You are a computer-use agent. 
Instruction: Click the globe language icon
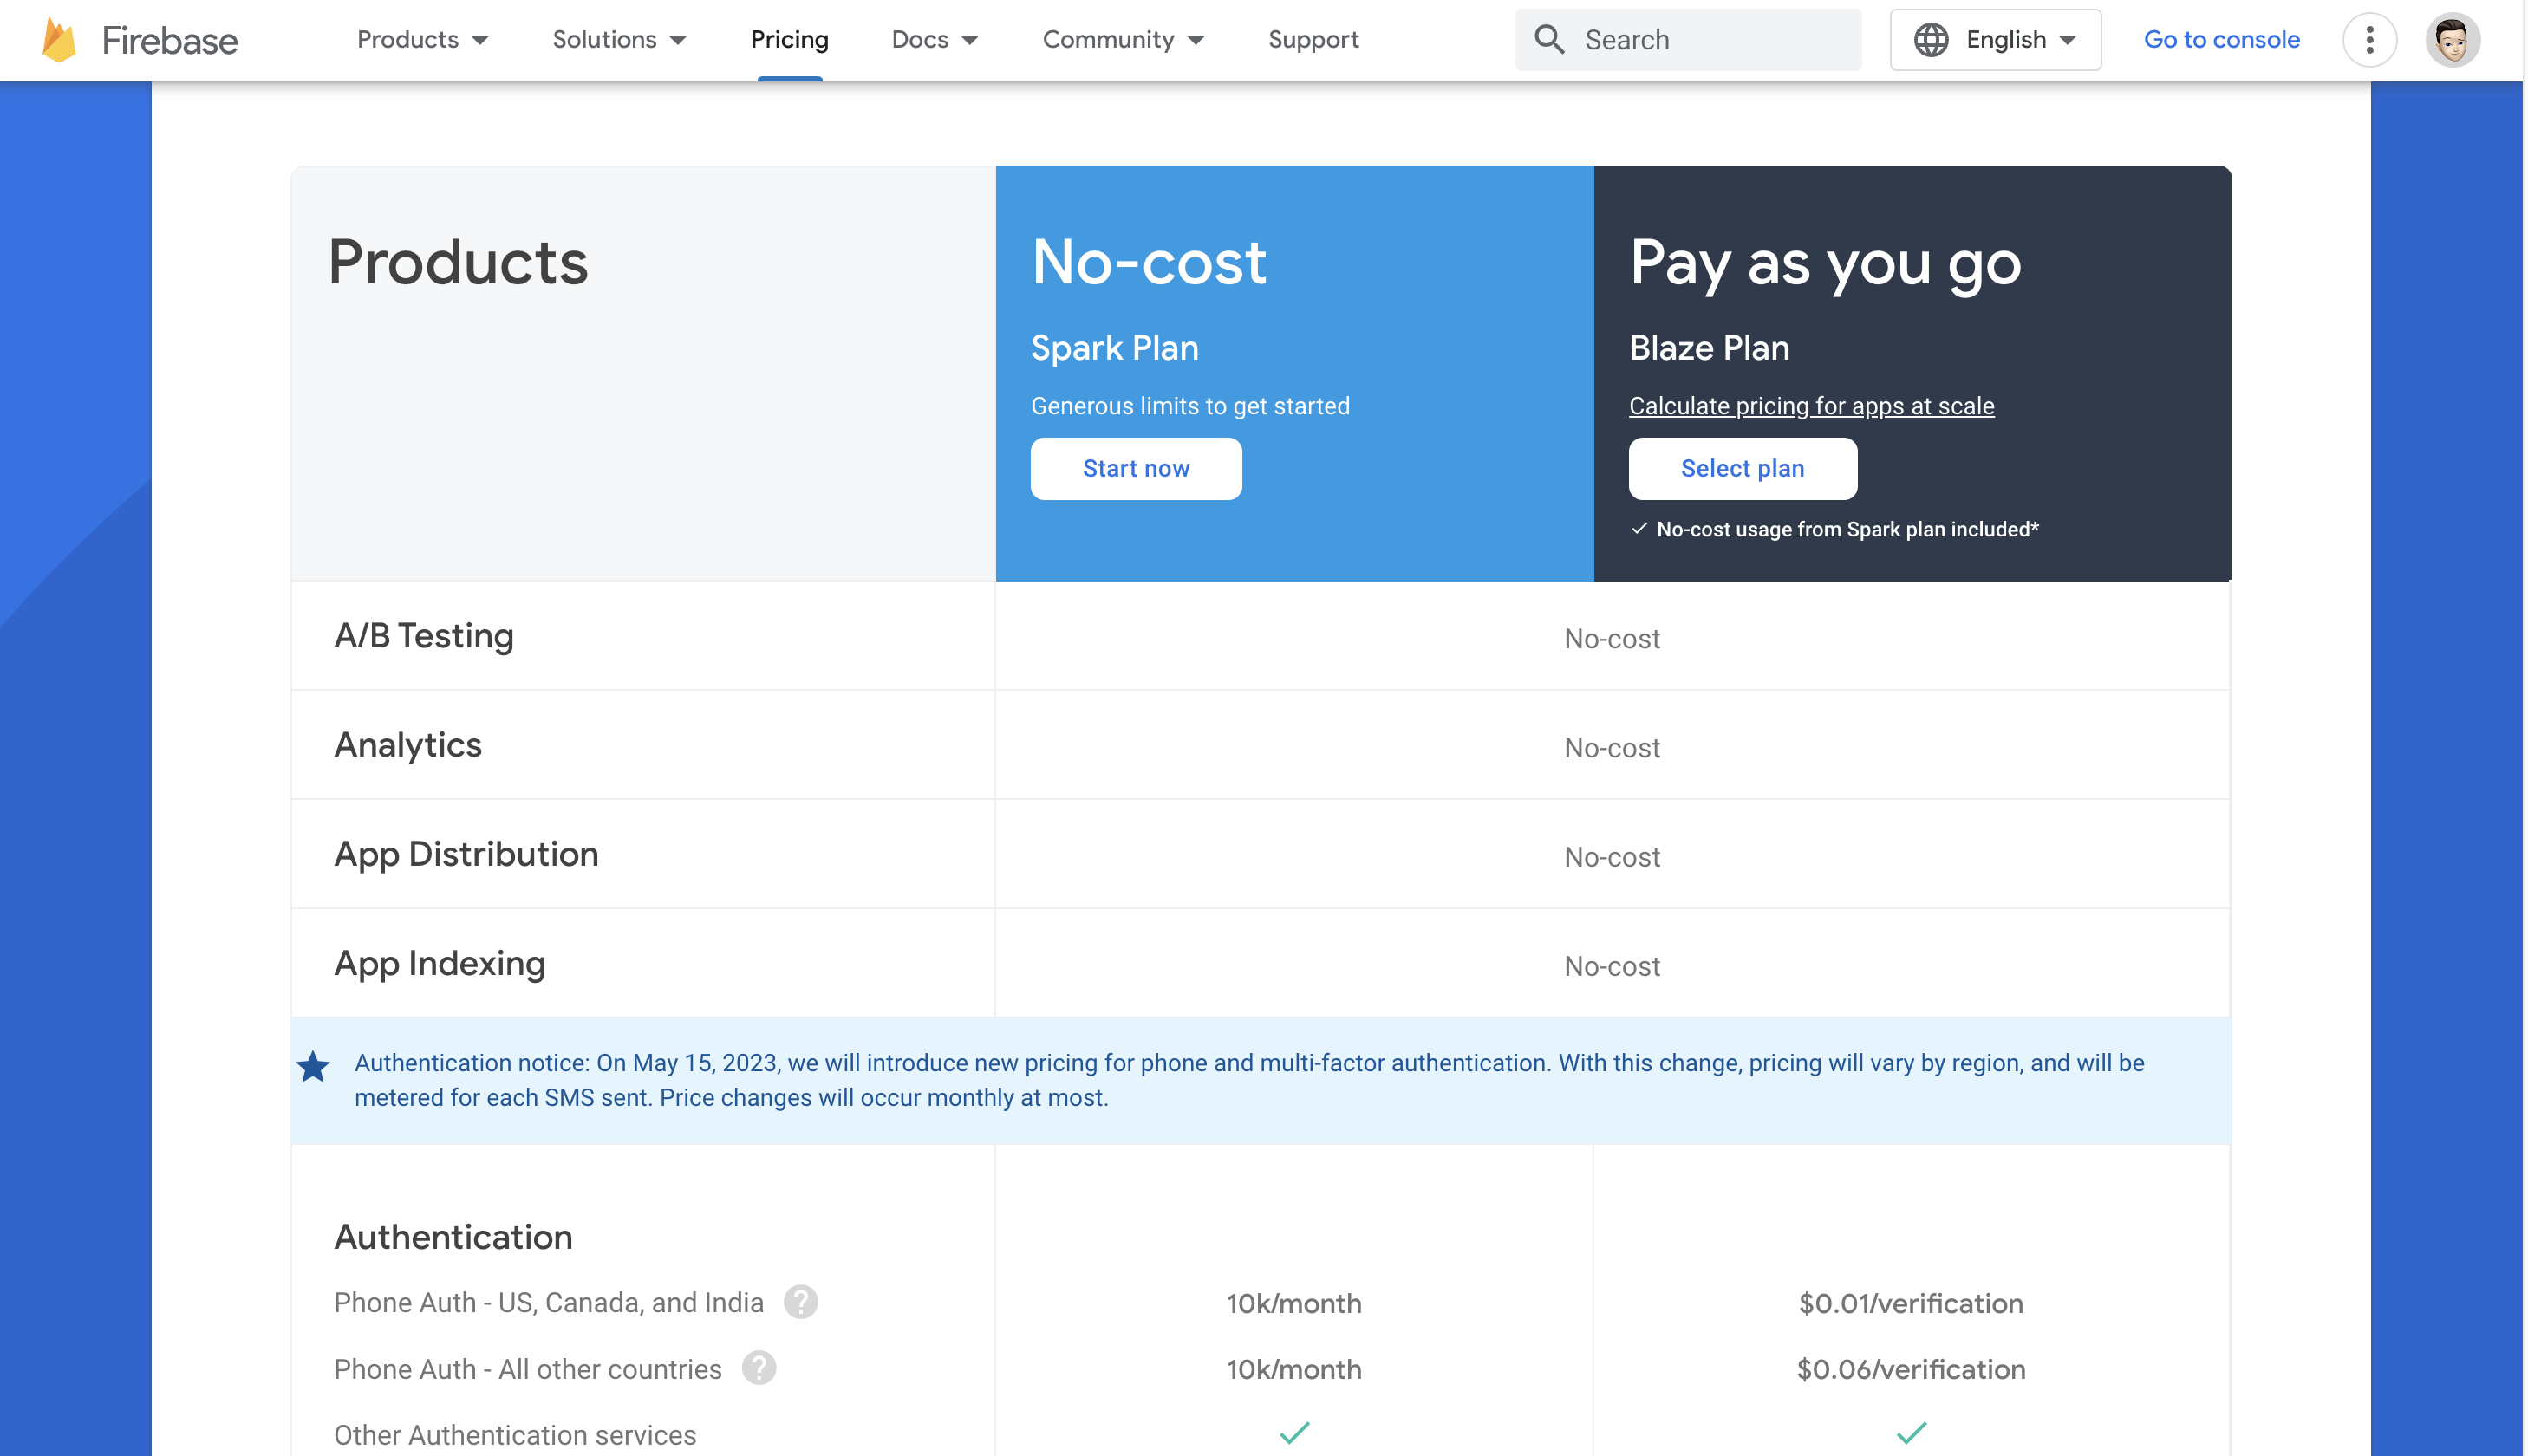(1934, 38)
